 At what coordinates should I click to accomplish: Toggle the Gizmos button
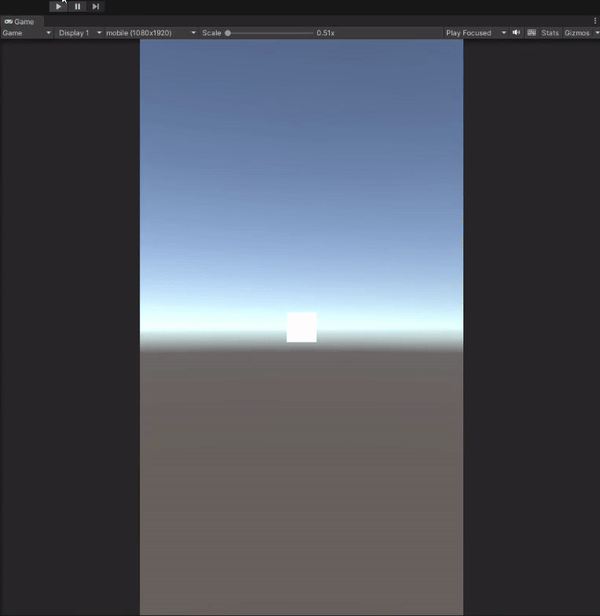[x=577, y=33]
